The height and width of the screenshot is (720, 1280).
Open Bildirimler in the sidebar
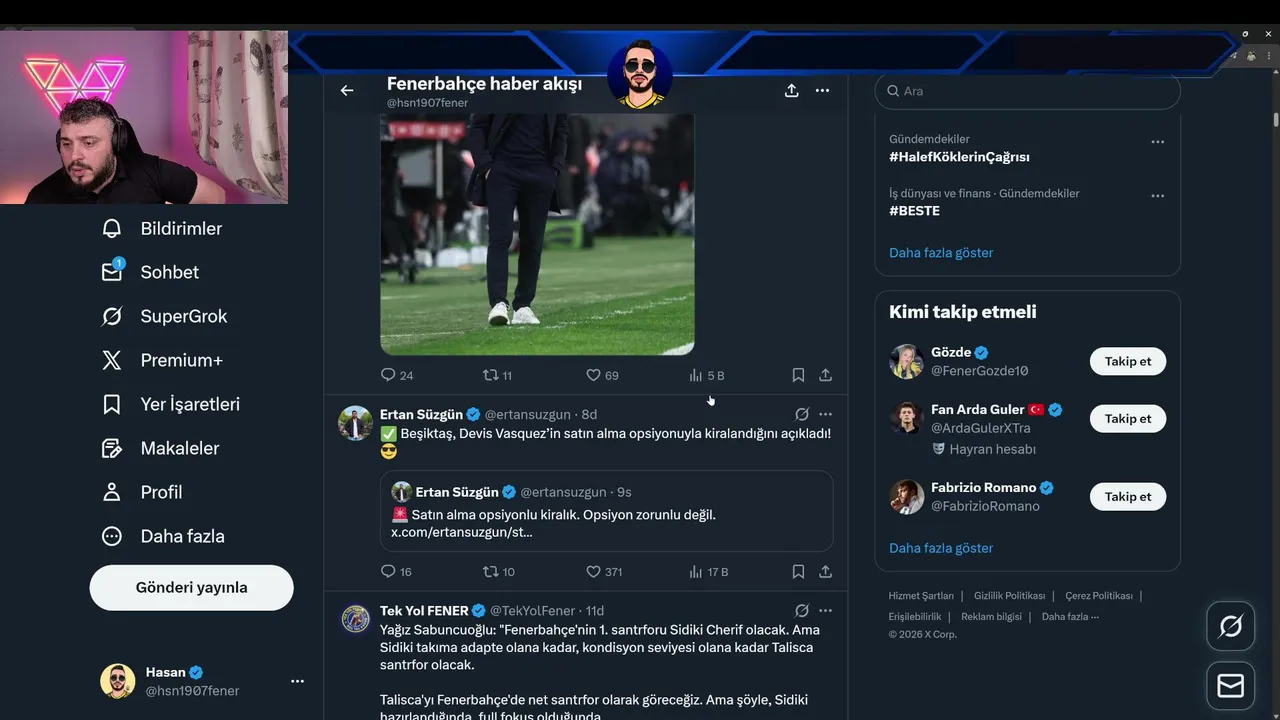coord(180,229)
